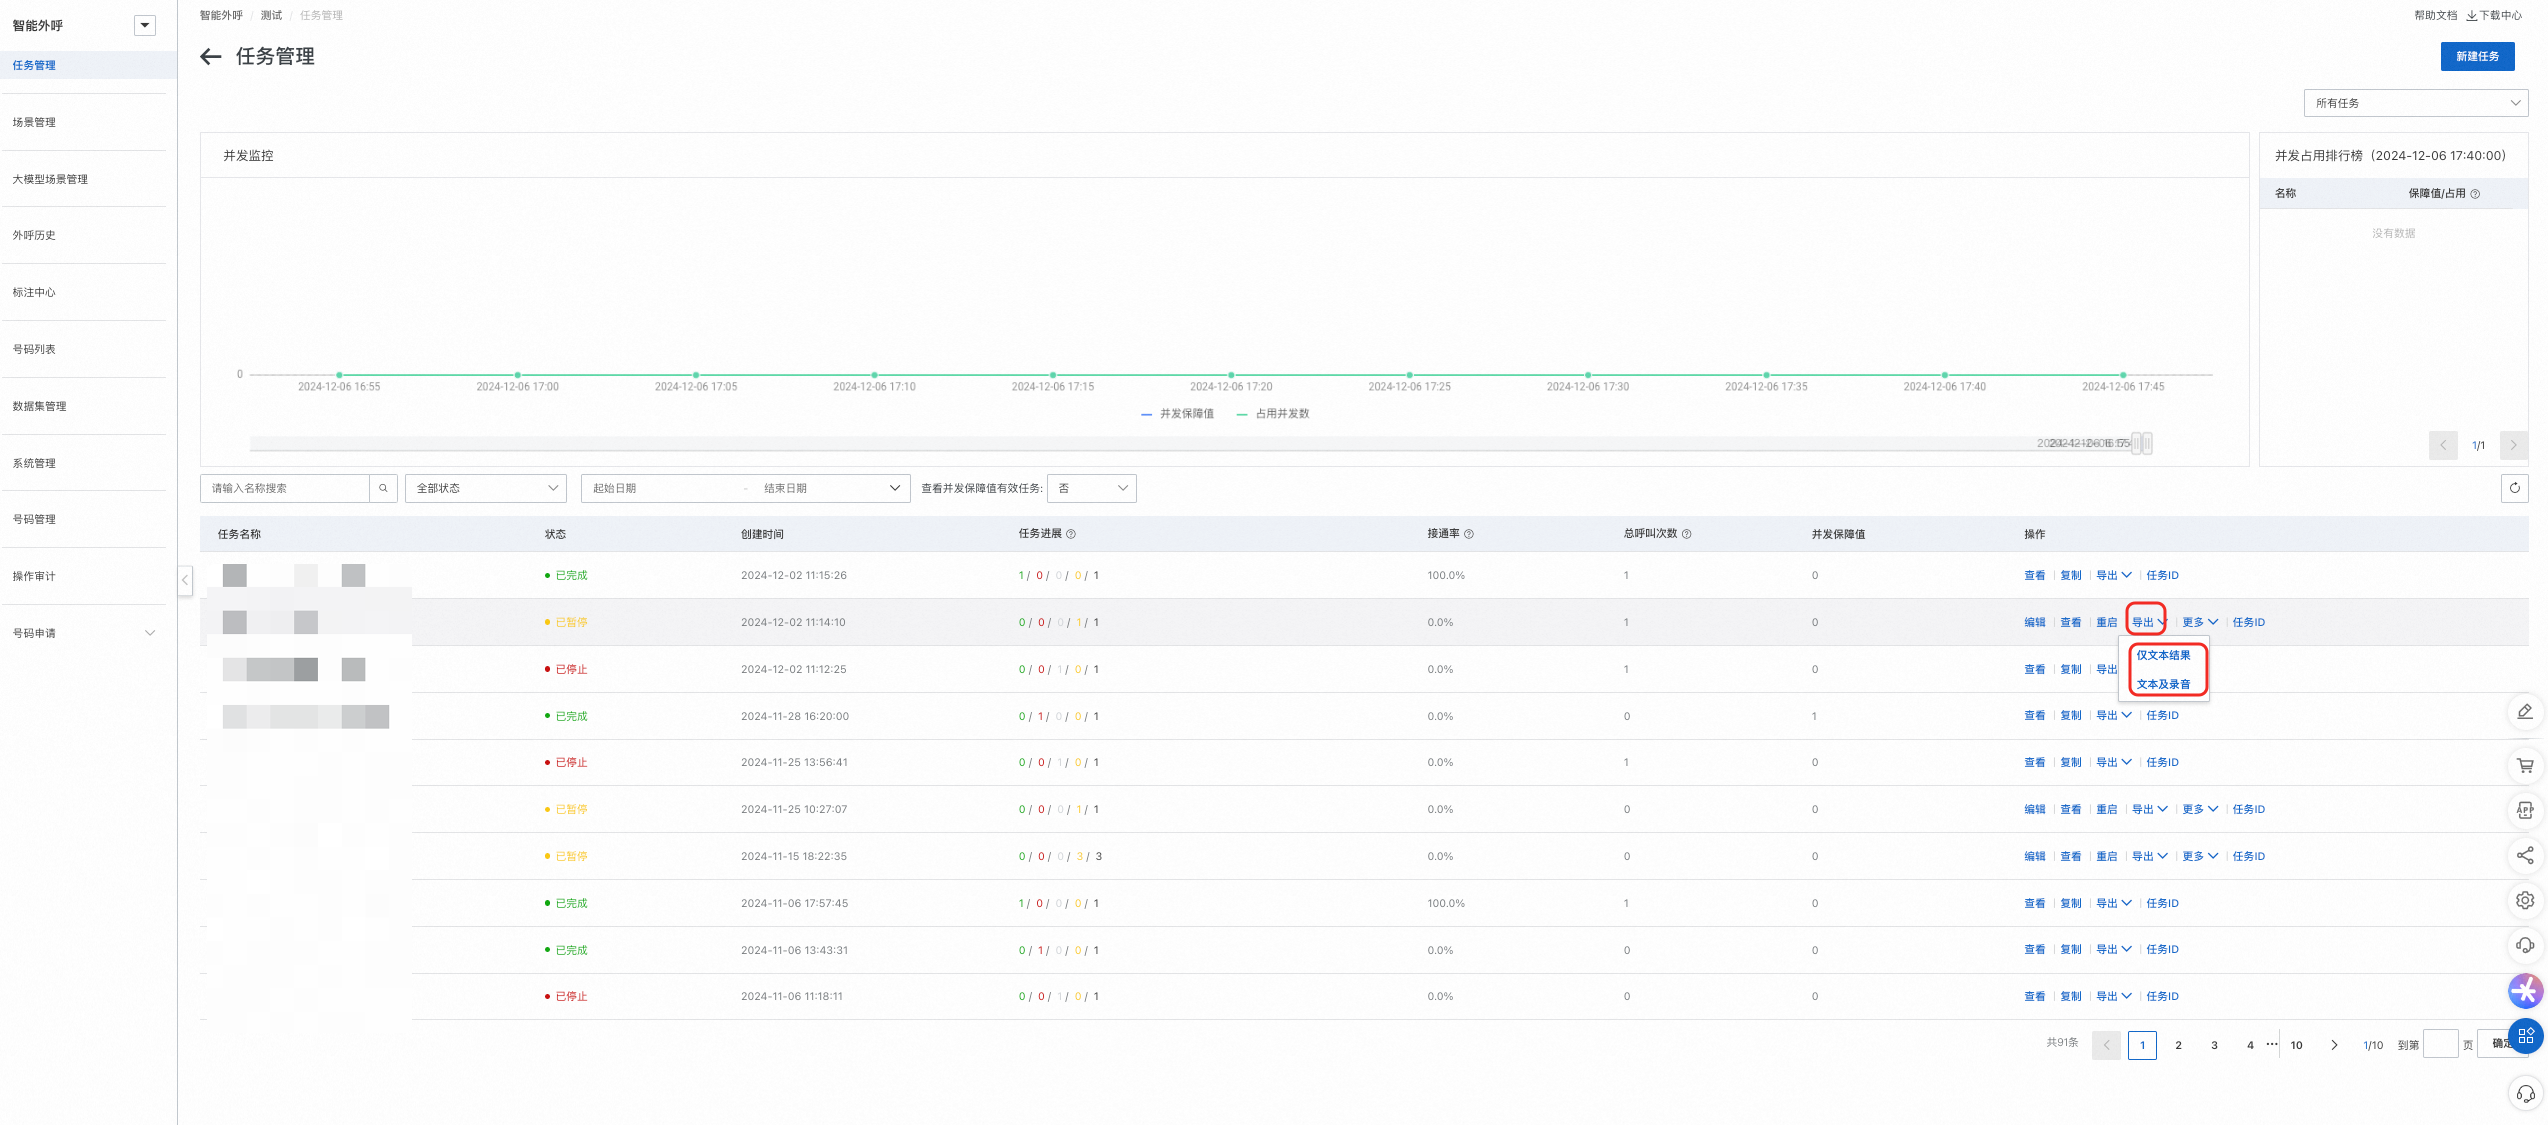This screenshot has width=2548, height=1125.
Task: Click help icon beside 保障值/占用
Action: (x=2475, y=194)
